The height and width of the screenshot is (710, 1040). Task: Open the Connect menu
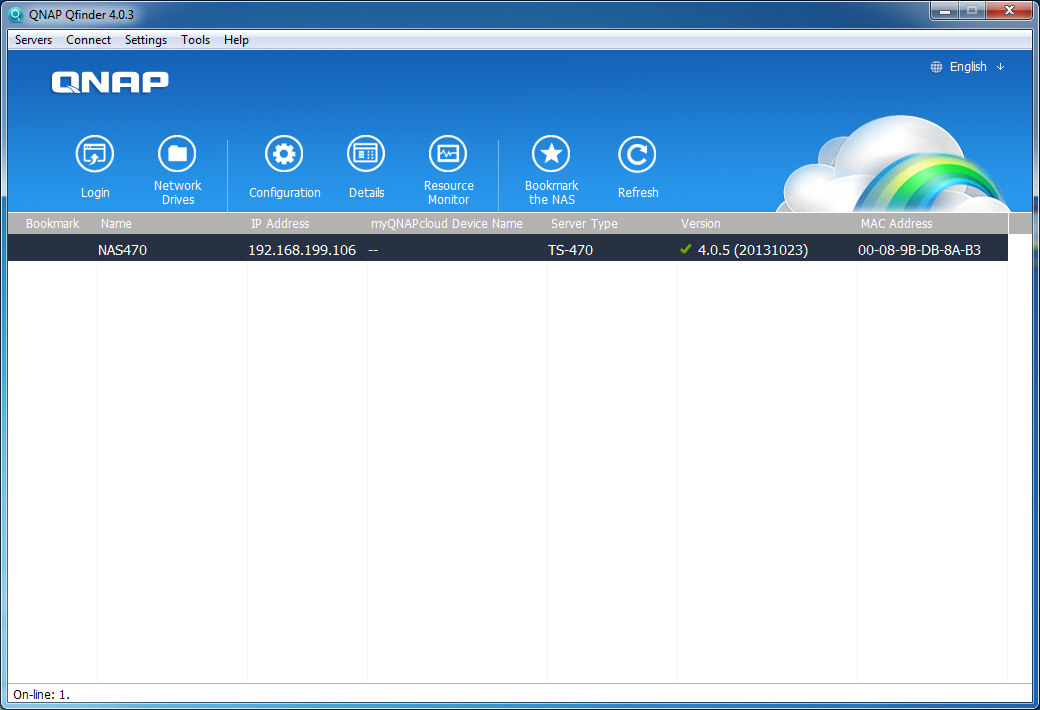[x=88, y=40]
